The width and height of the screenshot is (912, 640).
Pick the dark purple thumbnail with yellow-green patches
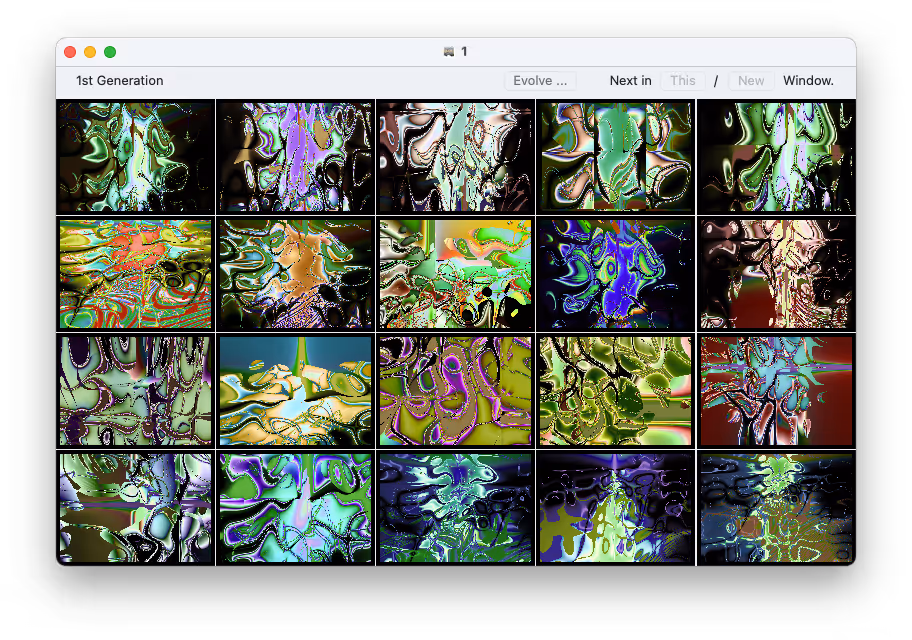pos(615,508)
